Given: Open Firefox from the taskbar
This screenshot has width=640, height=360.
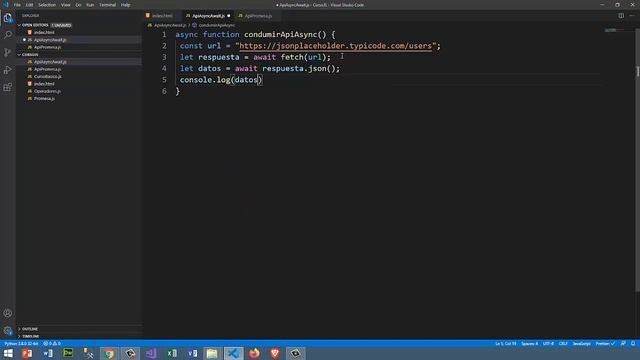Looking at the screenshot, I should (x=254, y=353).
